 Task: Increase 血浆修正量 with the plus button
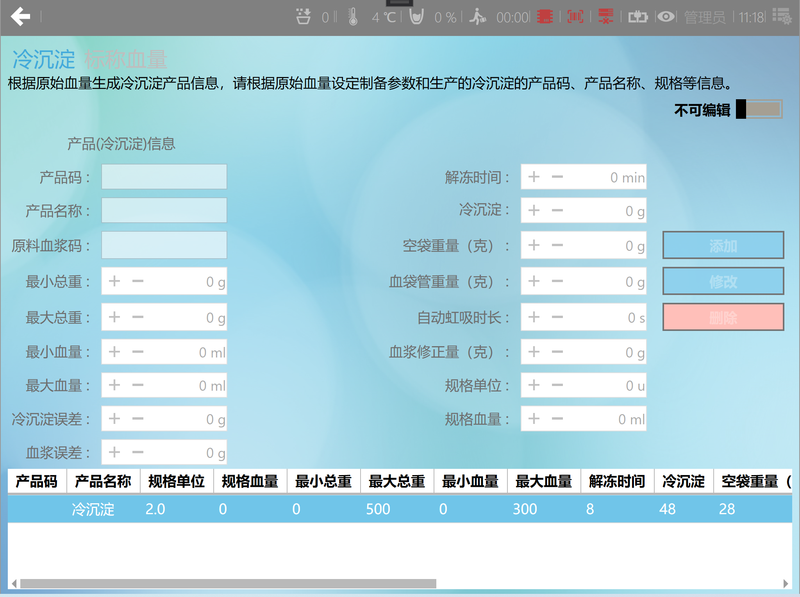[534, 352]
